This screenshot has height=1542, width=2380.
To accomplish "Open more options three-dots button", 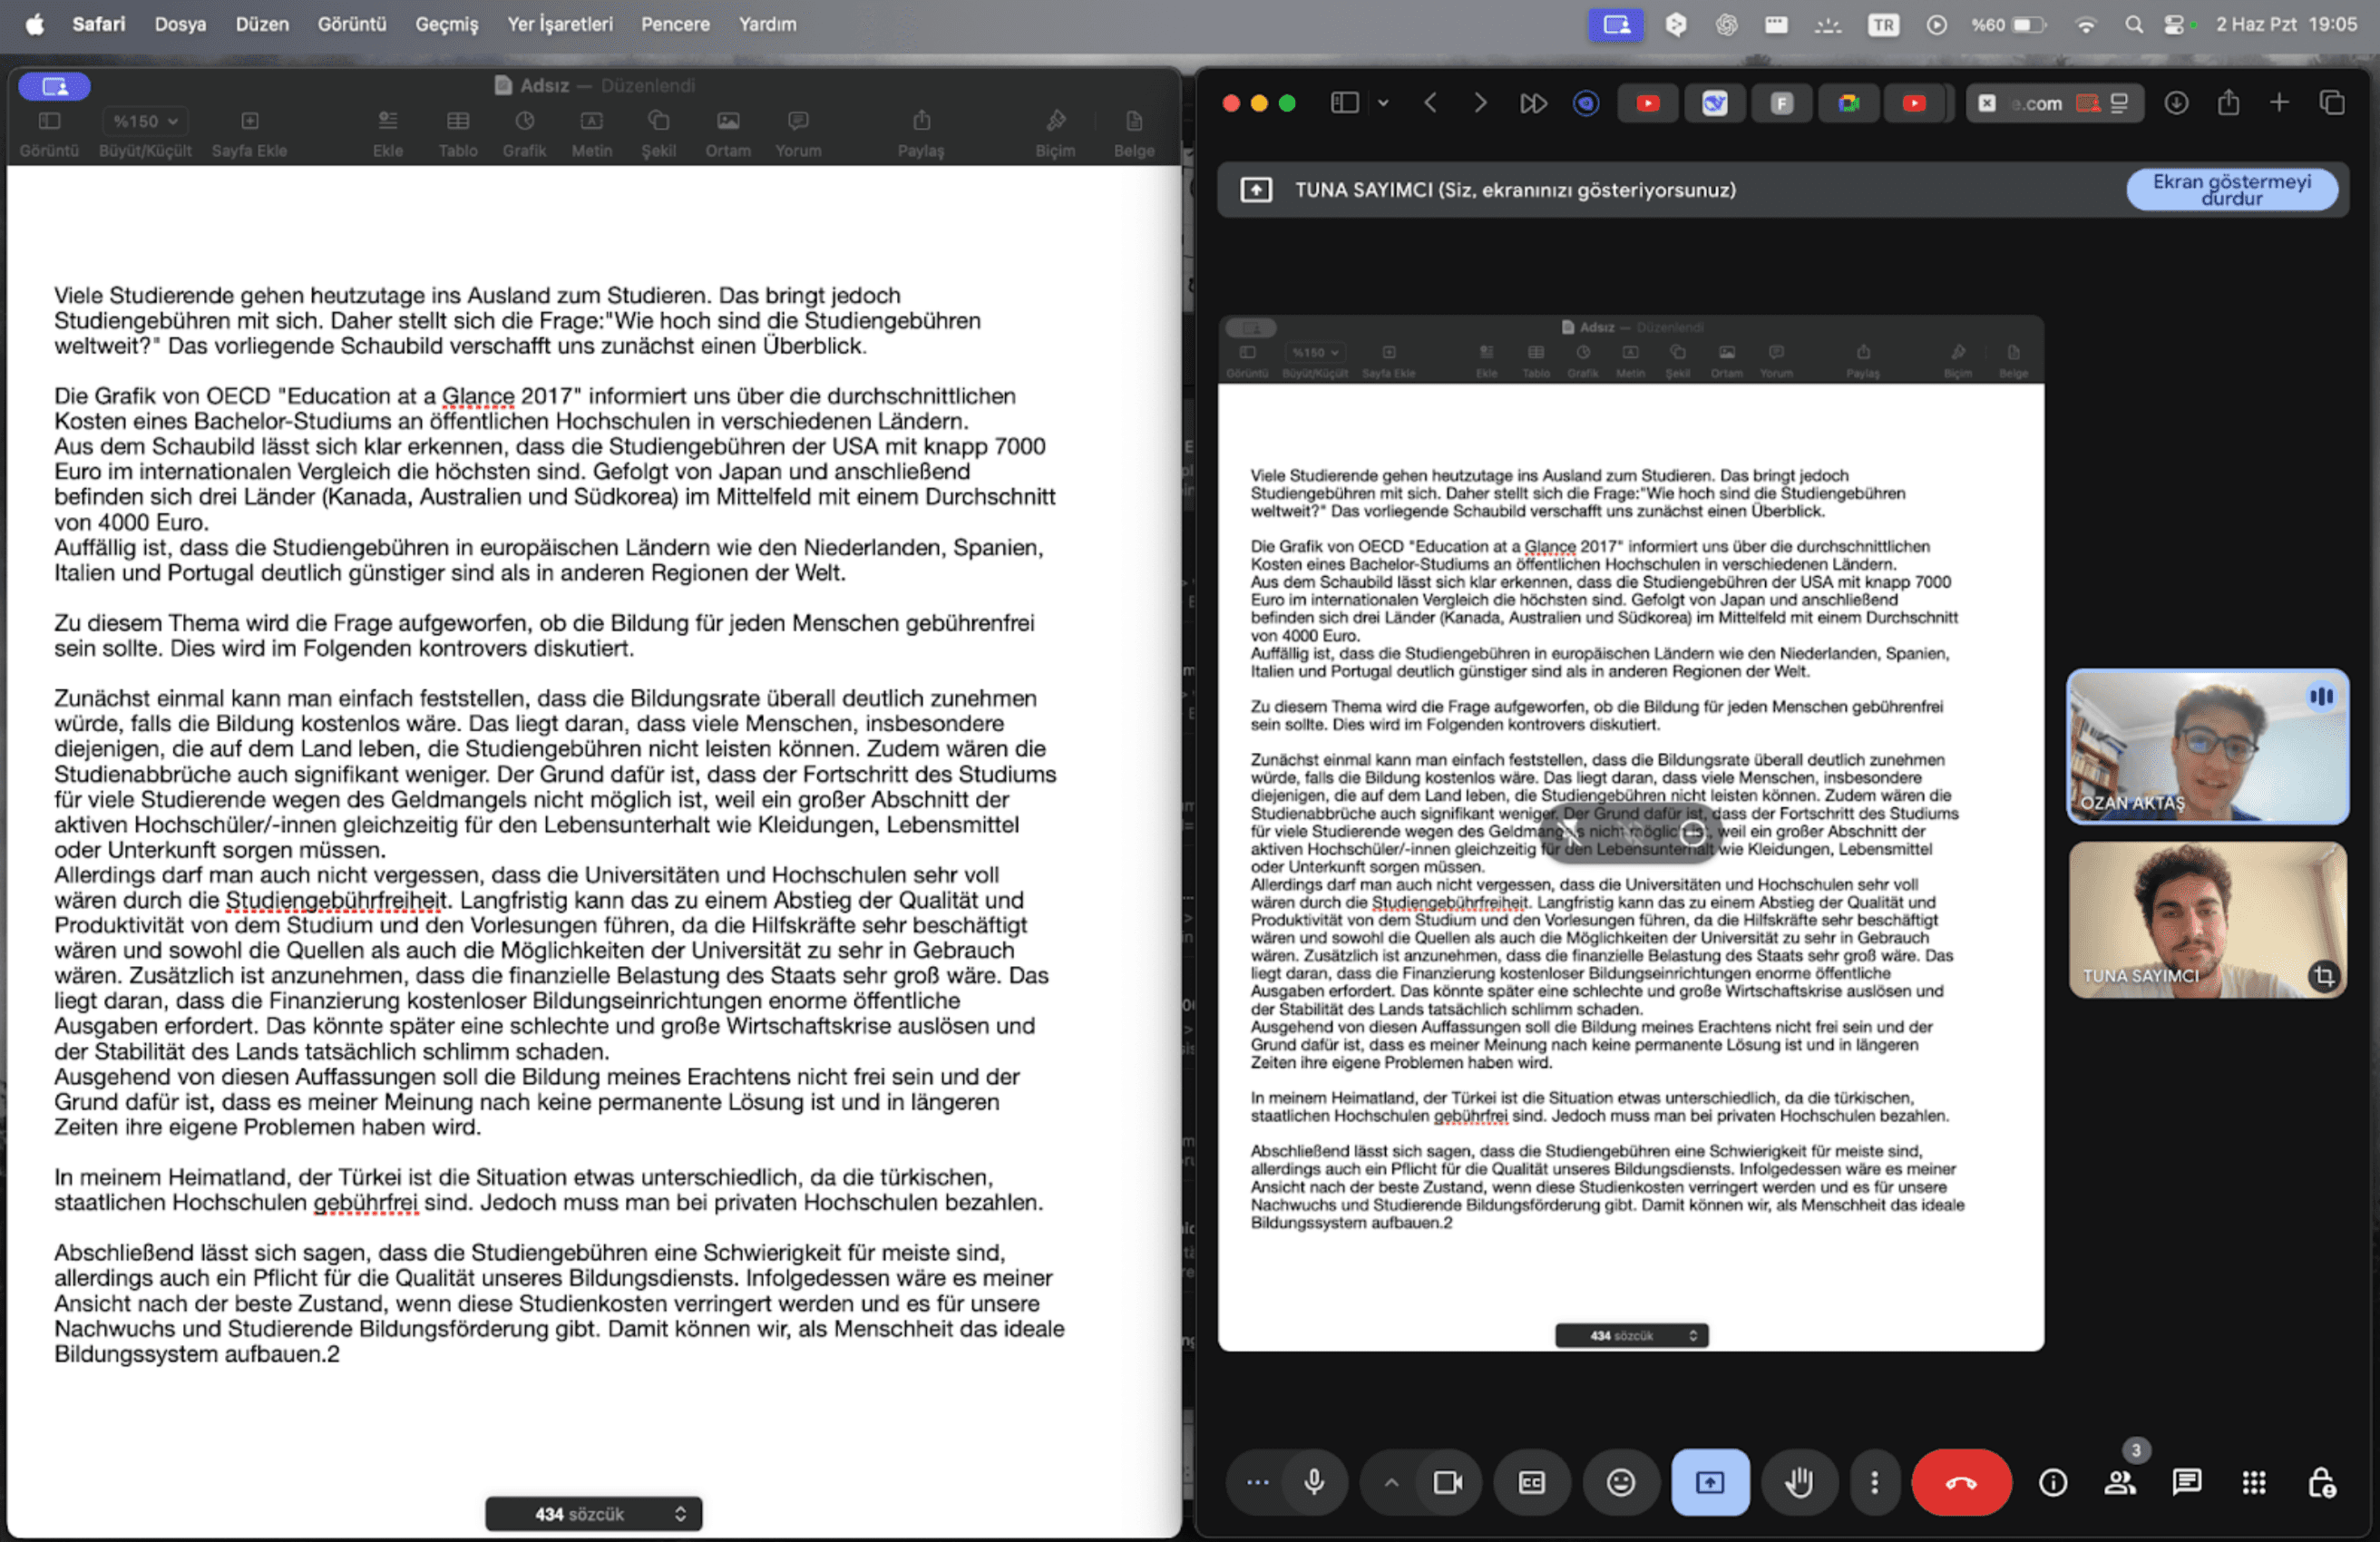I will coord(1874,1482).
